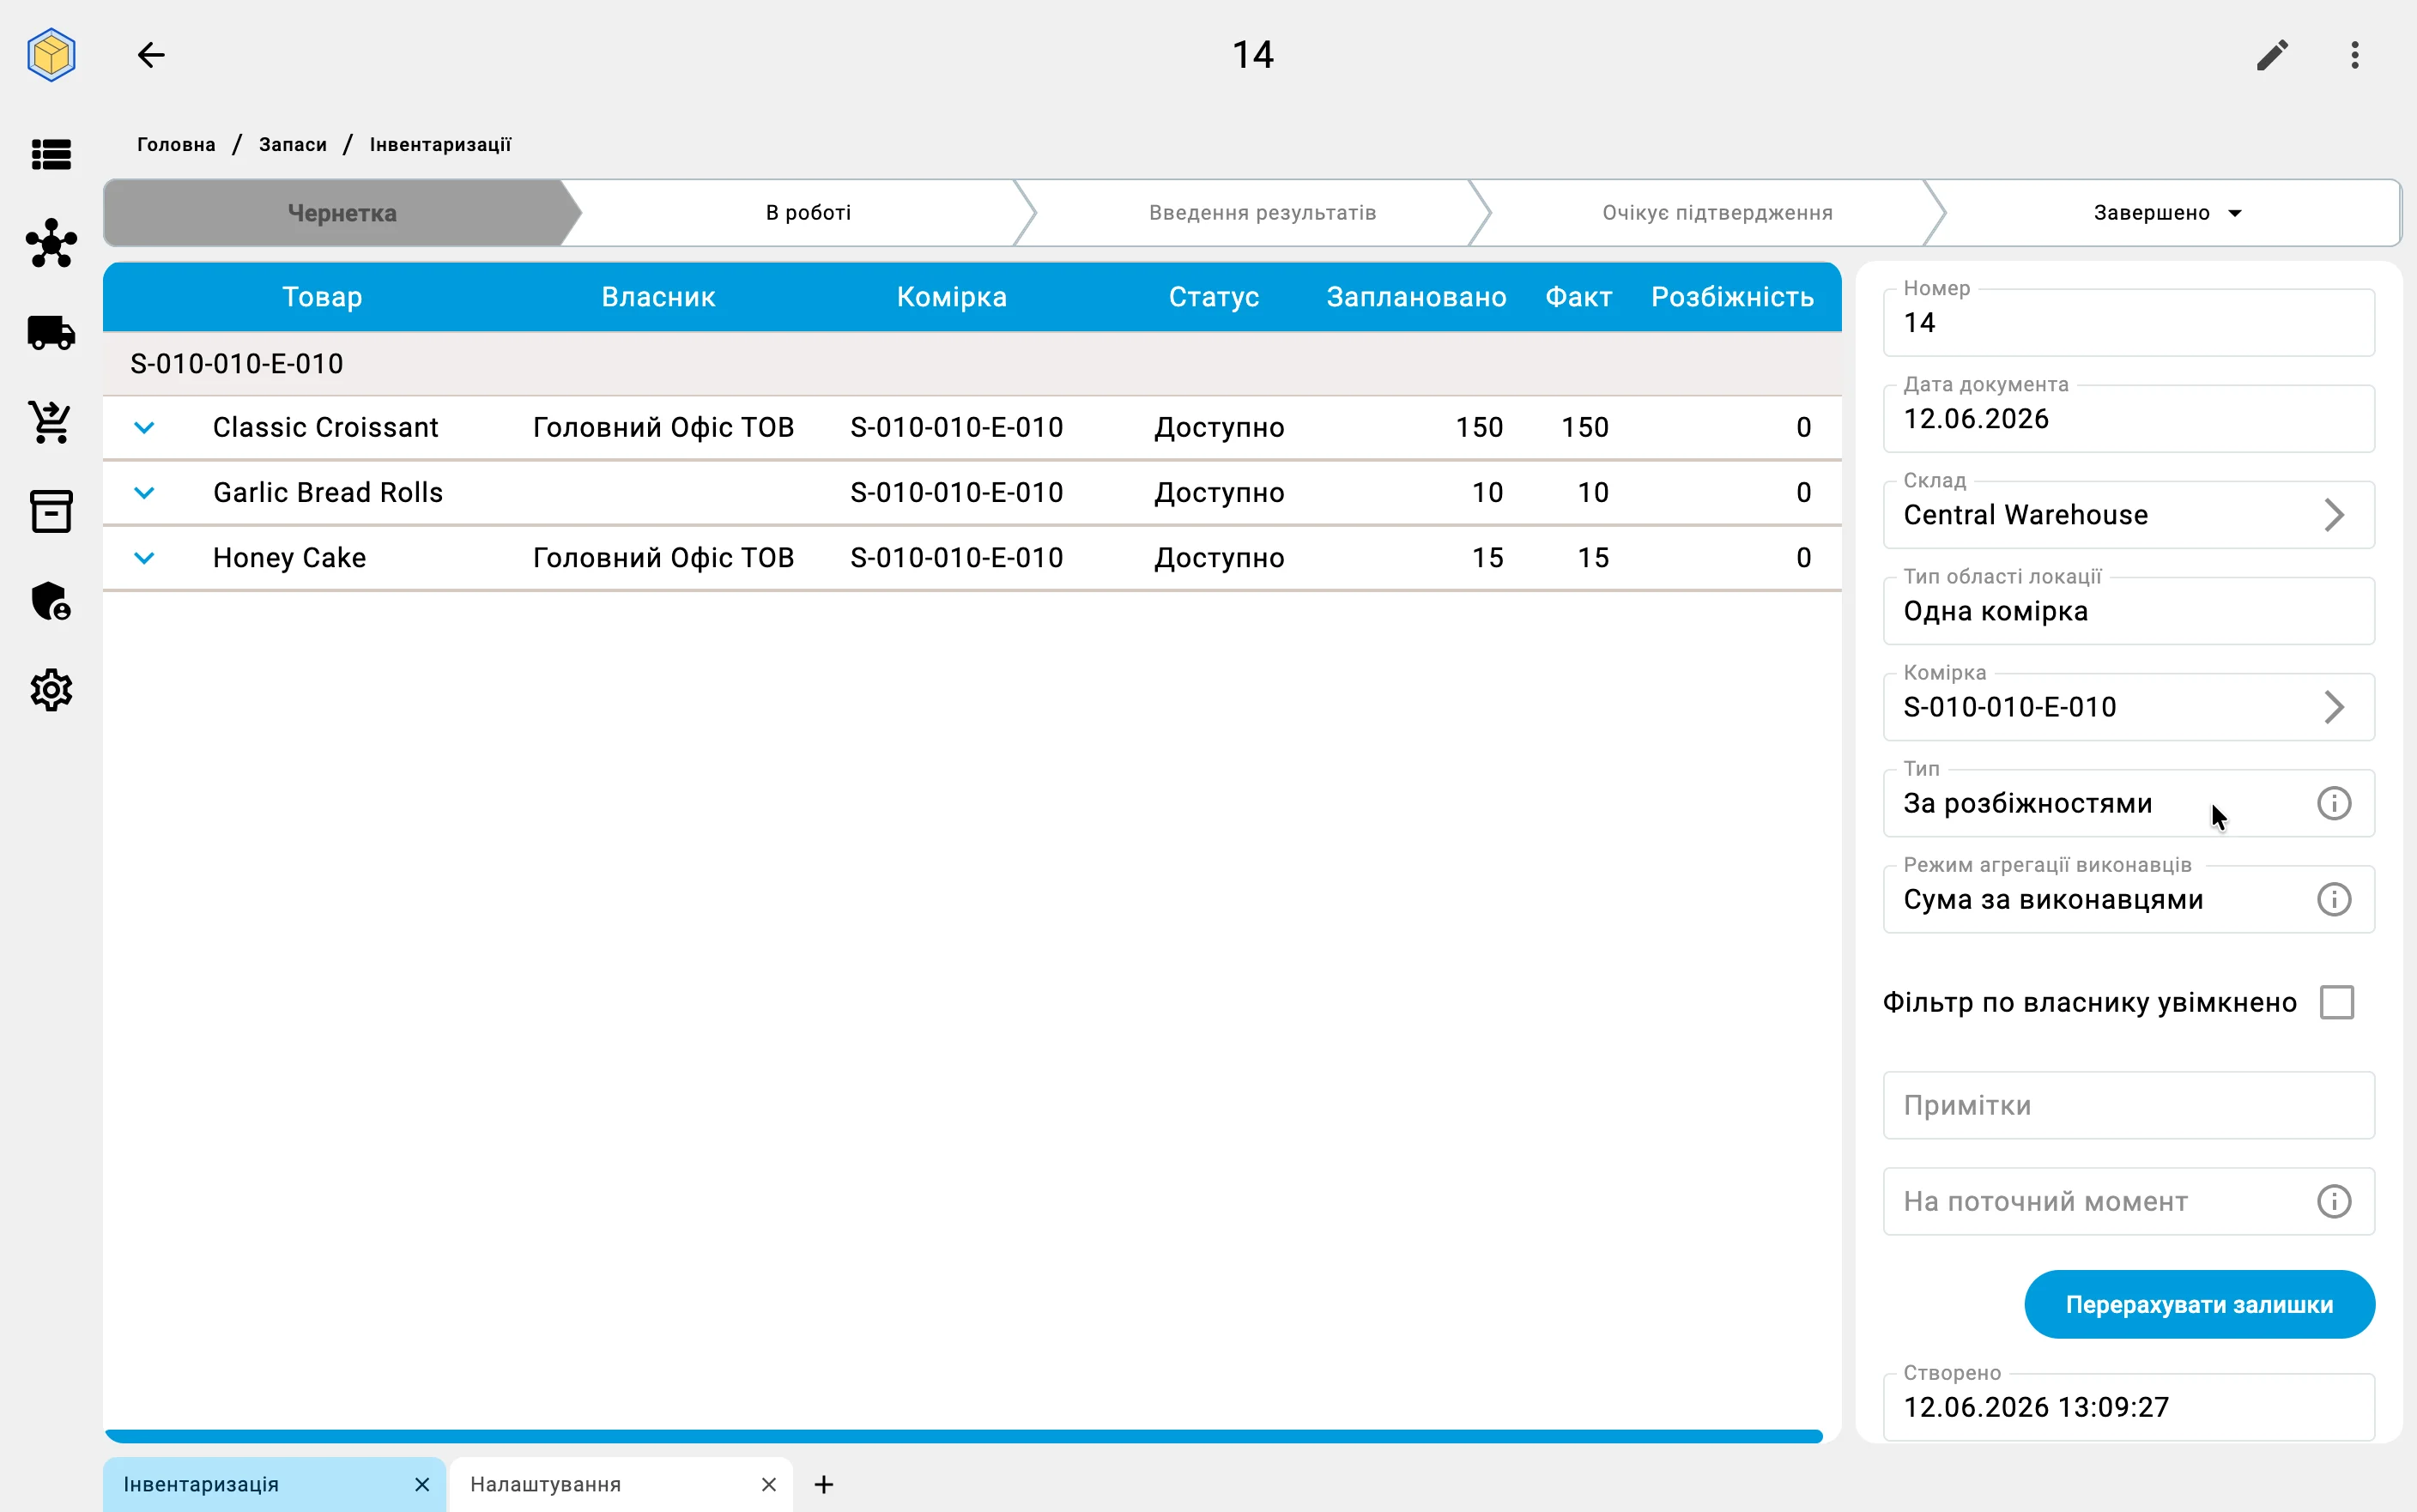Click the Примітки input field
Image resolution: width=2417 pixels, height=1512 pixels.
[x=2128, y=1105]
